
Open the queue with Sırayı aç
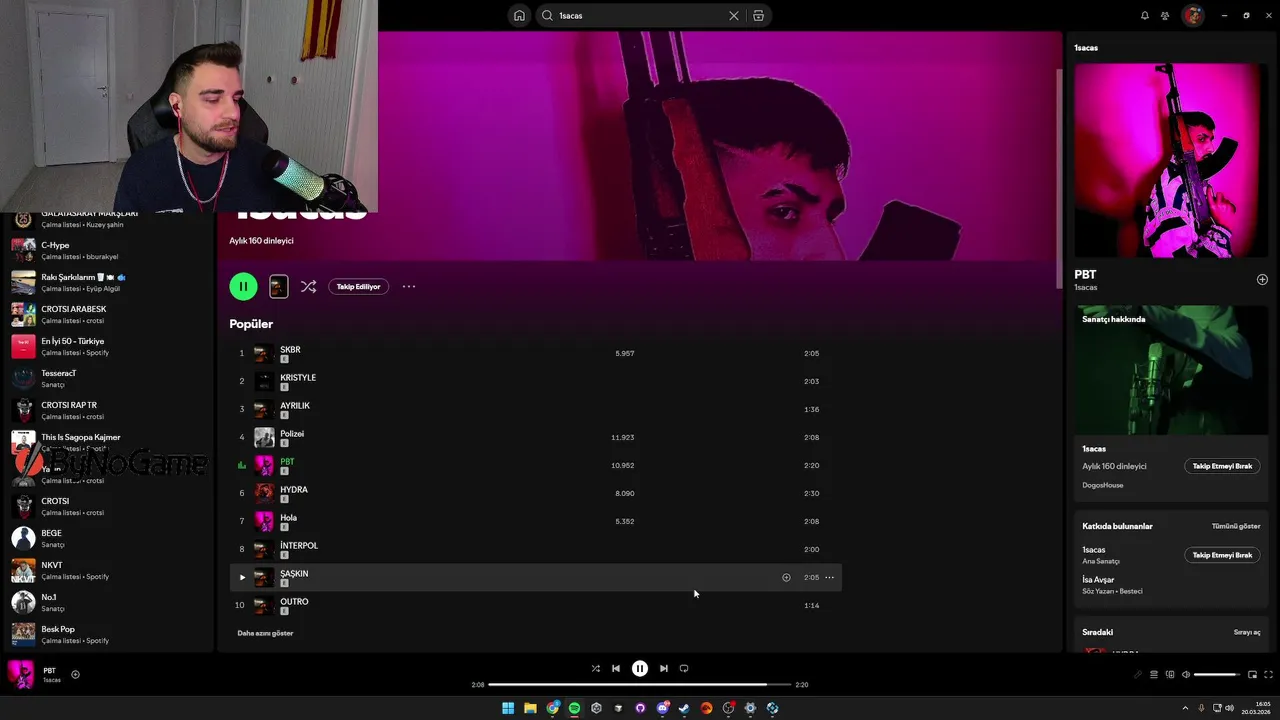coord(1247,632)
